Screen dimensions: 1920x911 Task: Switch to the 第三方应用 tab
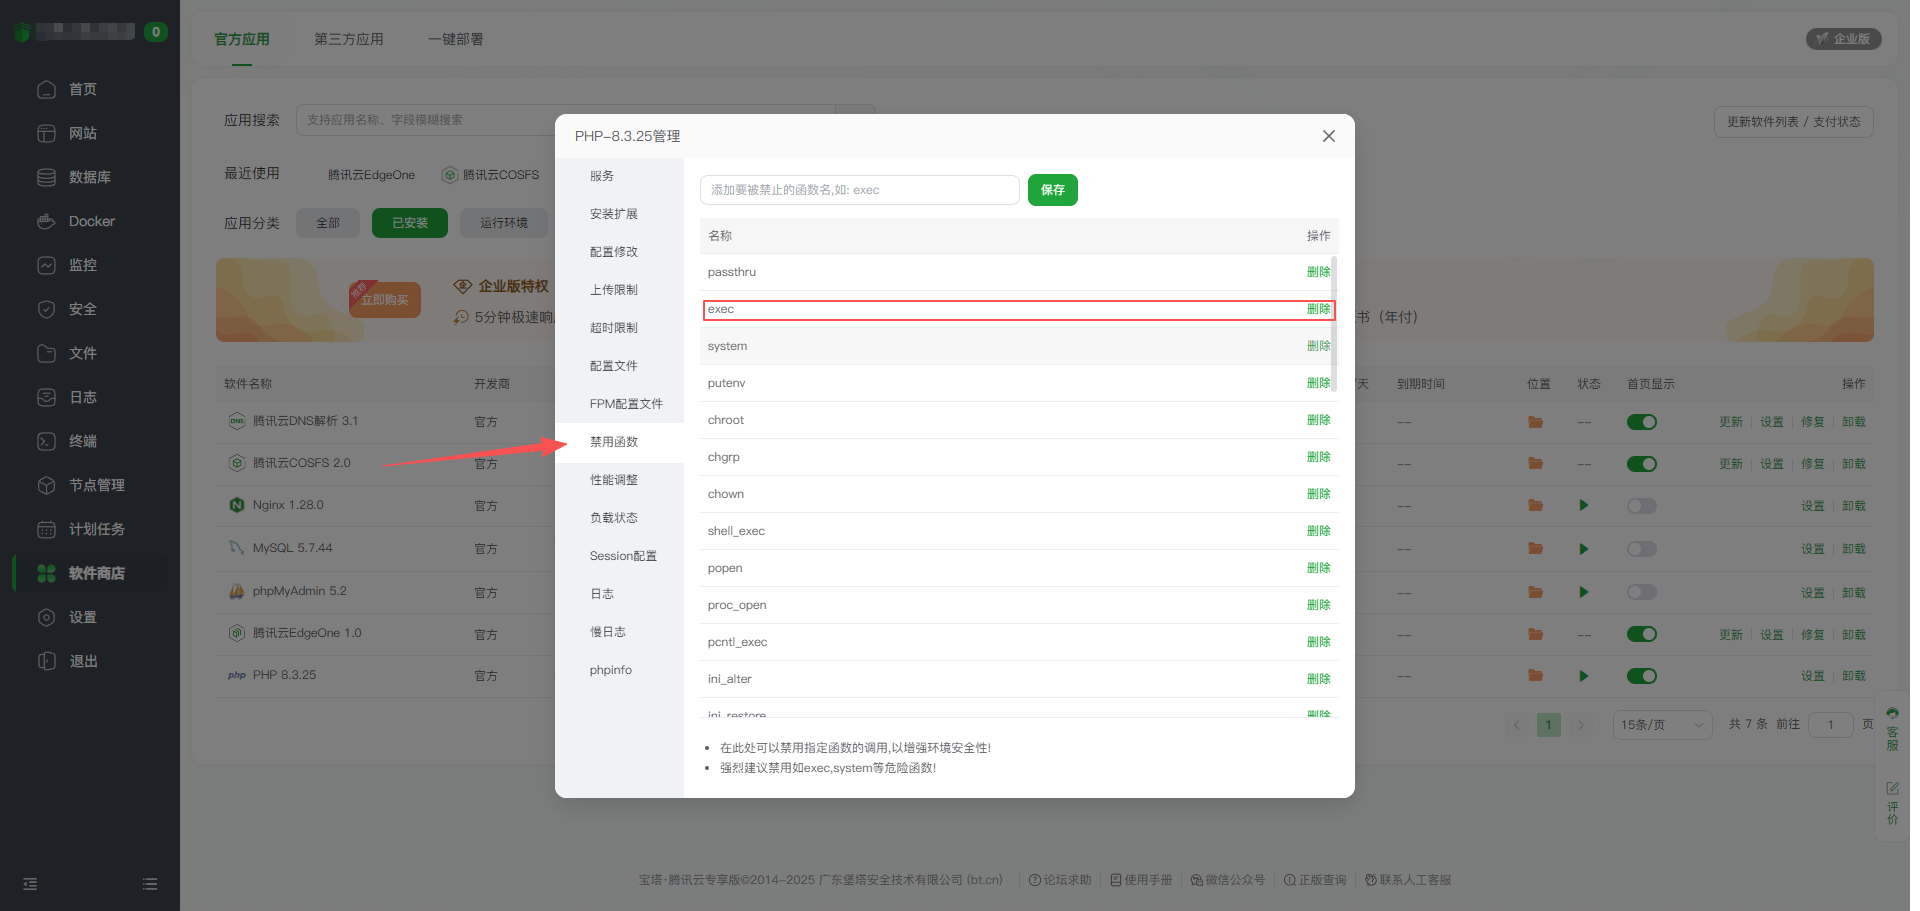[349, 39]
